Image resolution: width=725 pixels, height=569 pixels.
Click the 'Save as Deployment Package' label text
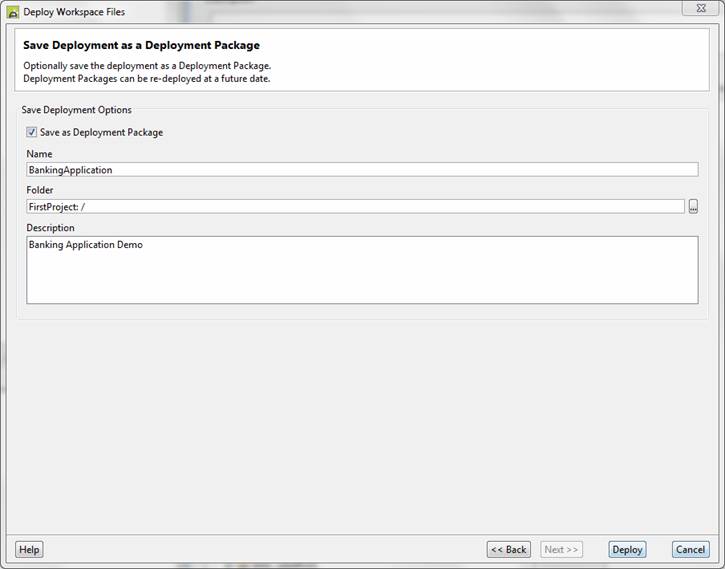pyautogui.click(x=101, y=132)
